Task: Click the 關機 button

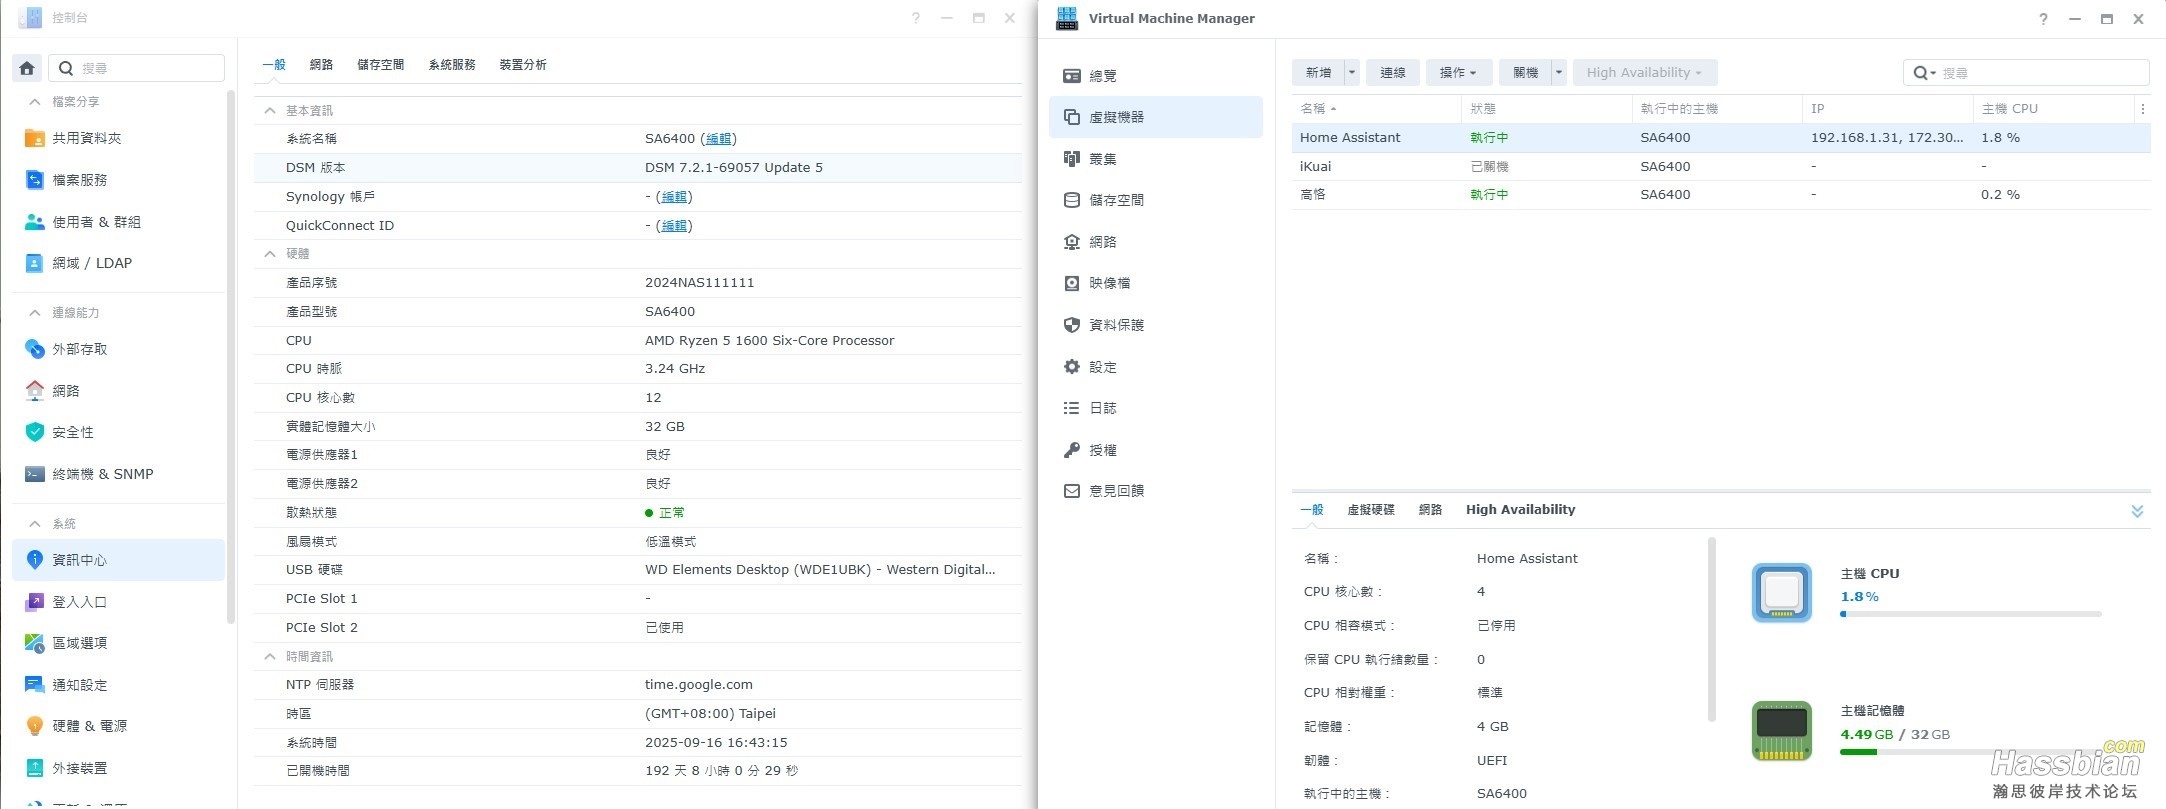Action: [x=1525, y=73]
